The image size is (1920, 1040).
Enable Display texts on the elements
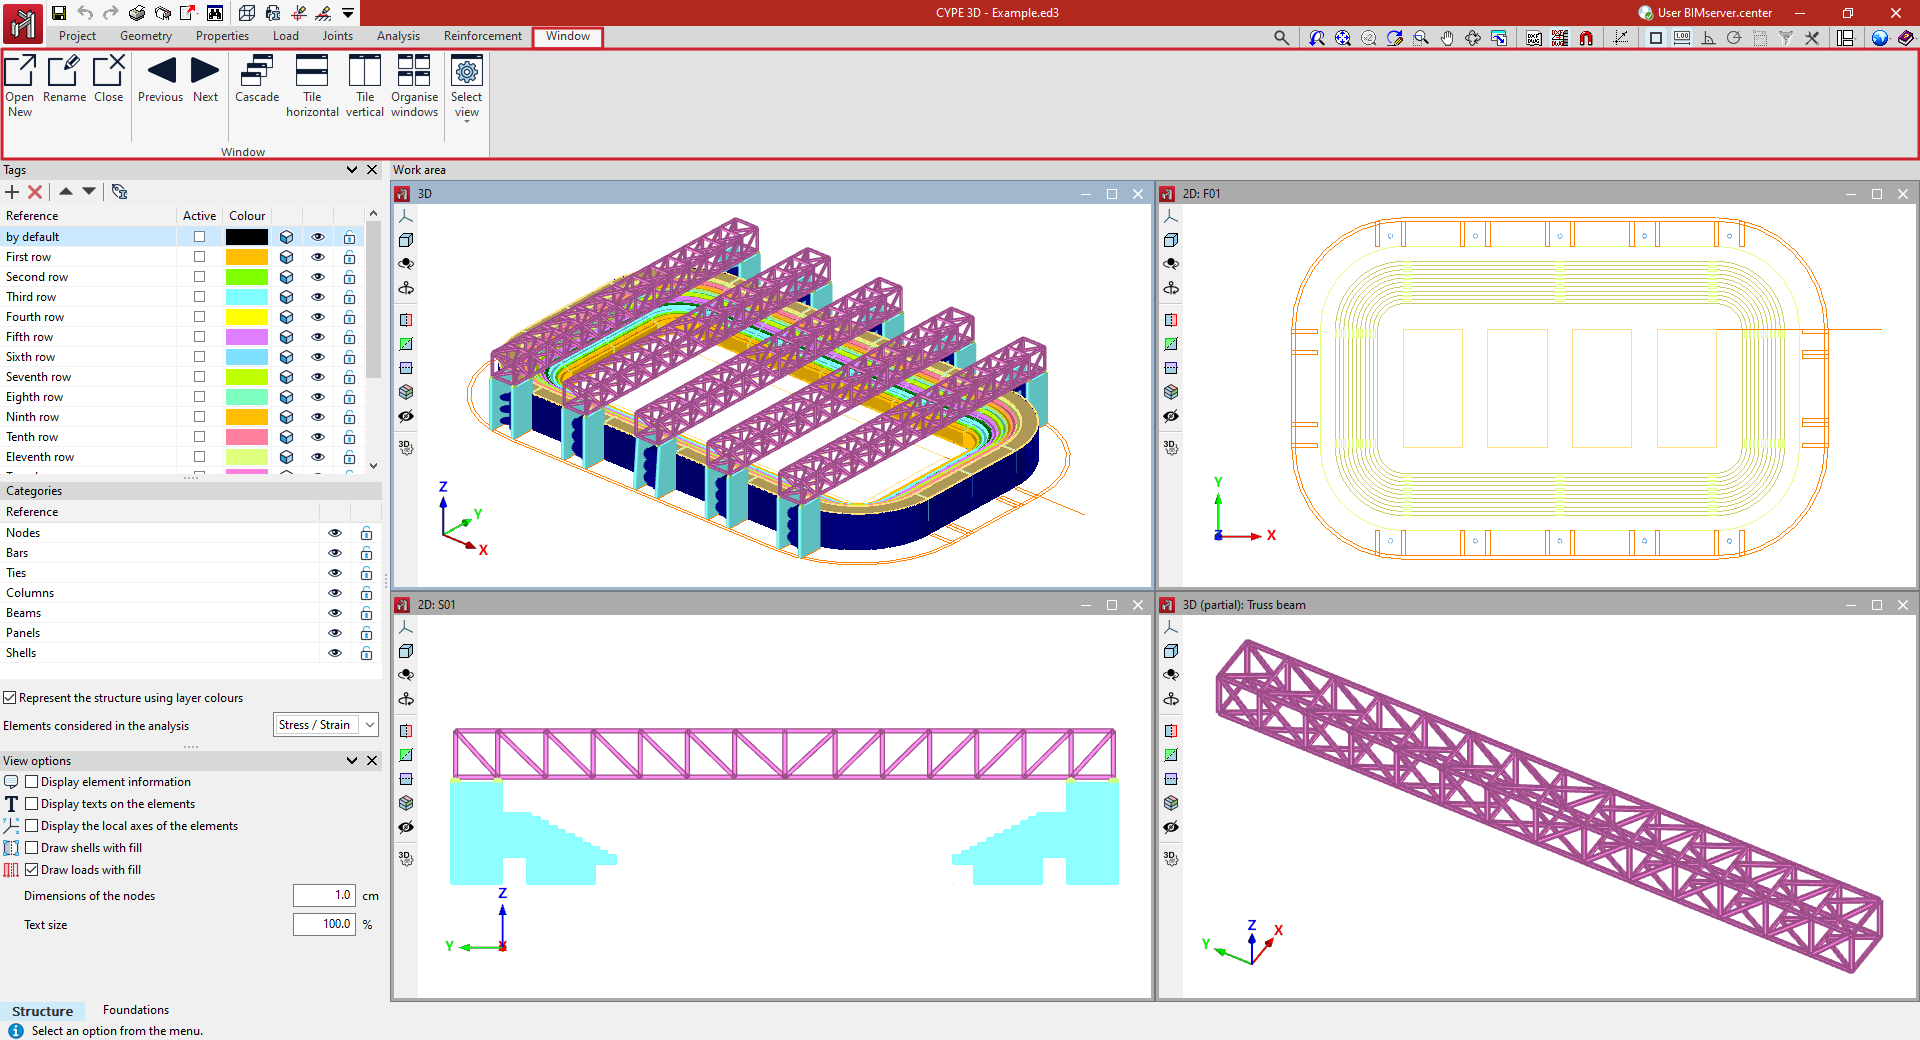(32, 804)
